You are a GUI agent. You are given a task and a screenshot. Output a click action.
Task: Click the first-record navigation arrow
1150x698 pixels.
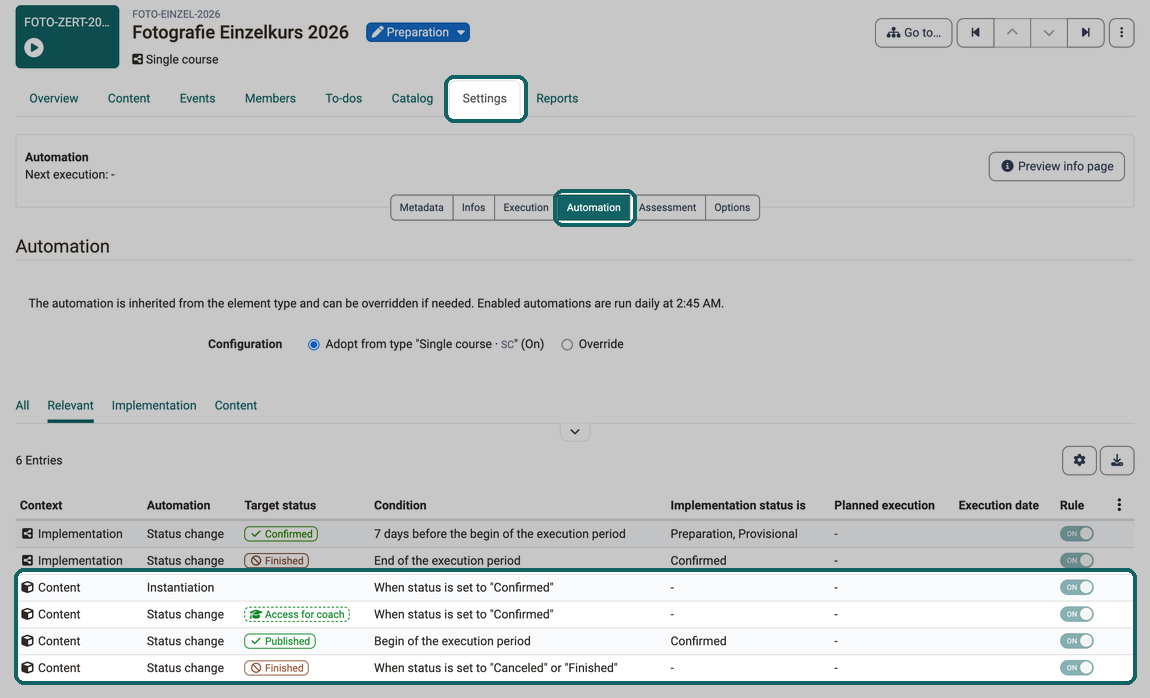pyautogui.click(x=975, y=32)
